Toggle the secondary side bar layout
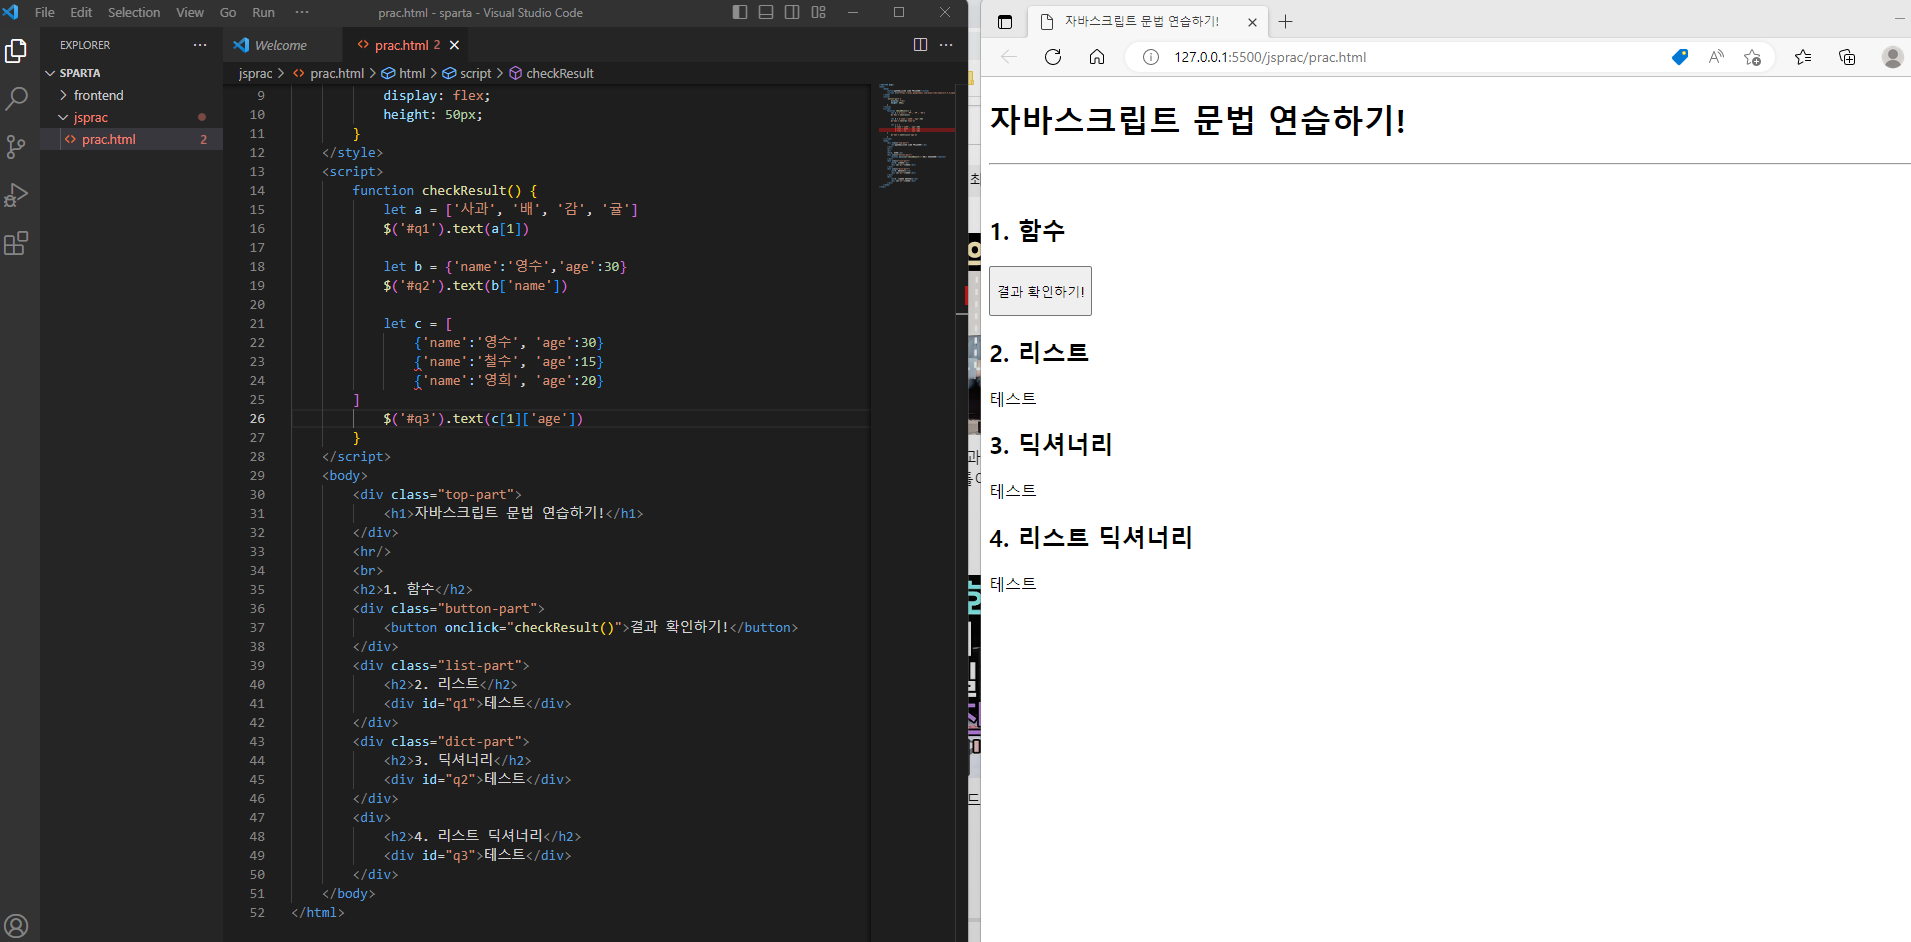Screen dimensions: 1911x942 point(792,12)
